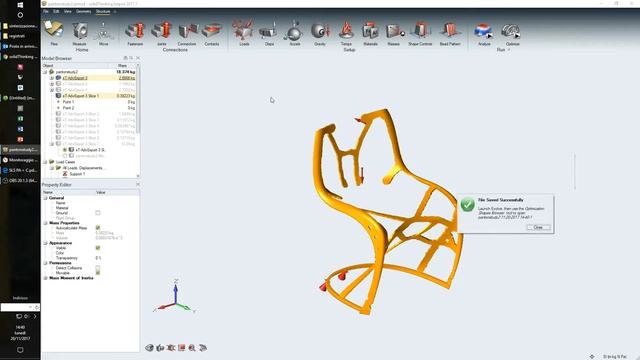Launch the Optimize tool

pos(511,31)
